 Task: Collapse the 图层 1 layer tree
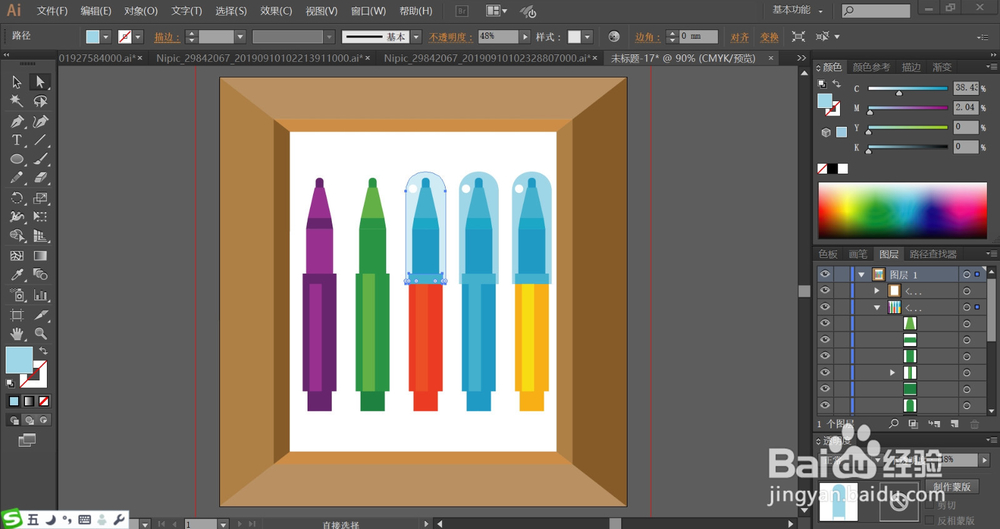click(x=862, y=274)
